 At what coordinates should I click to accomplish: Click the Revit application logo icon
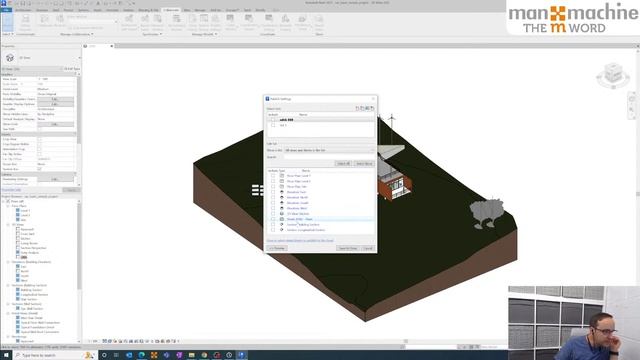(3, 3)
